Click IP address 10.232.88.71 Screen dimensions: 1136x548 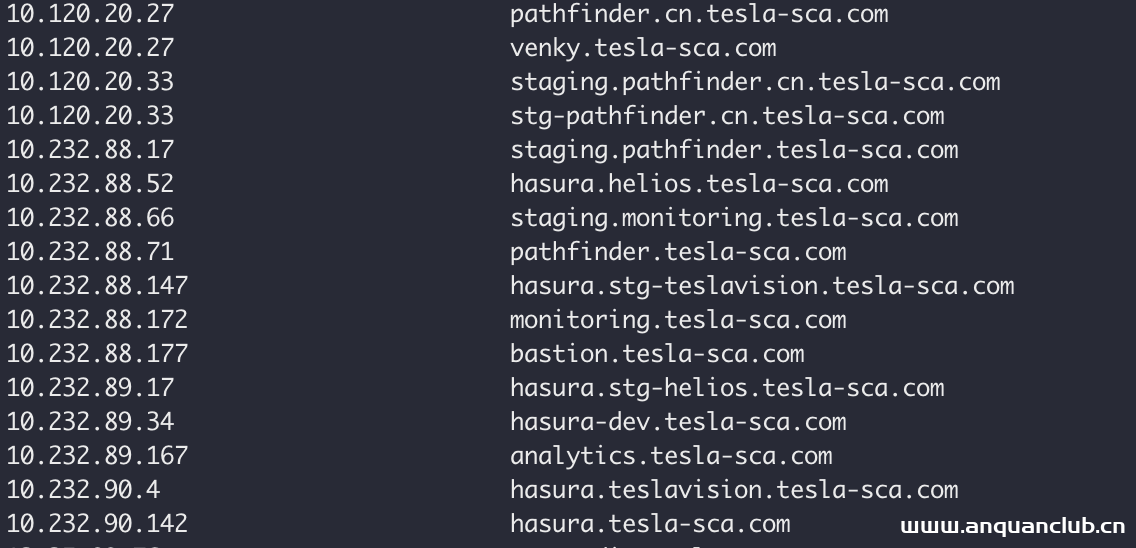click(x=90, y=252)
